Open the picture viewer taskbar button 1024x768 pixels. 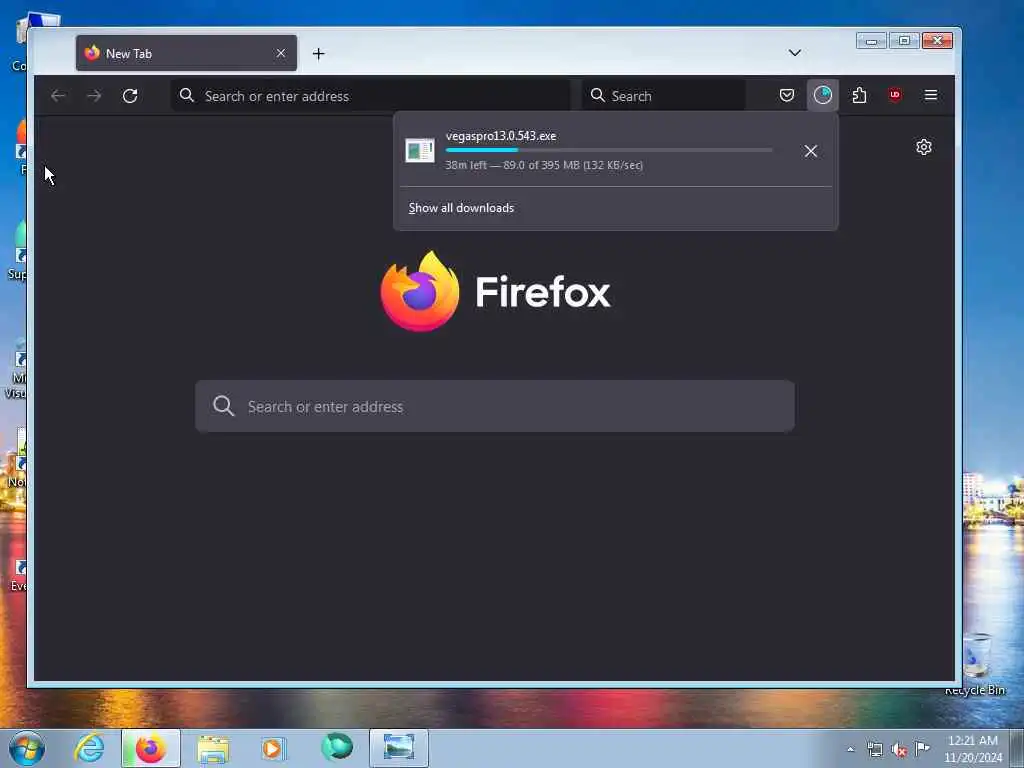(x=398, y=748)
